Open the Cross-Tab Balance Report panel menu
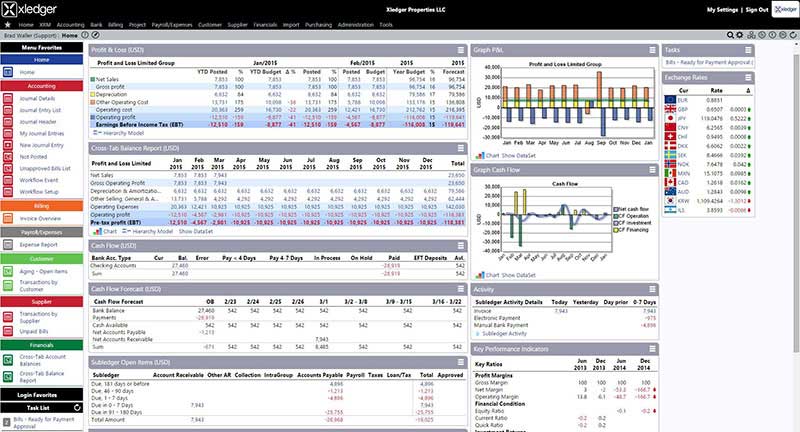 coord(461,148)
